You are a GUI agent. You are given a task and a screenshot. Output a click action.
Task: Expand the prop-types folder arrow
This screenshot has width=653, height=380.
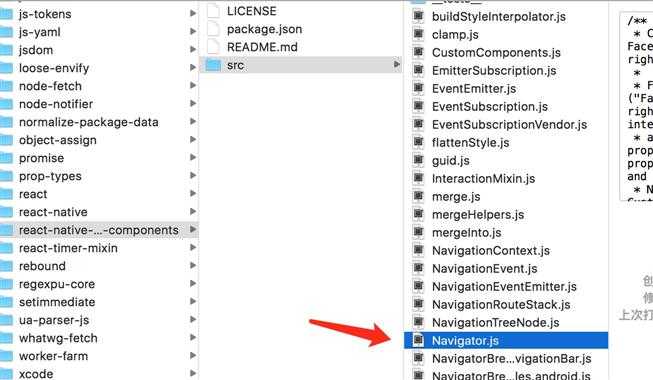(x=193, y=175)
